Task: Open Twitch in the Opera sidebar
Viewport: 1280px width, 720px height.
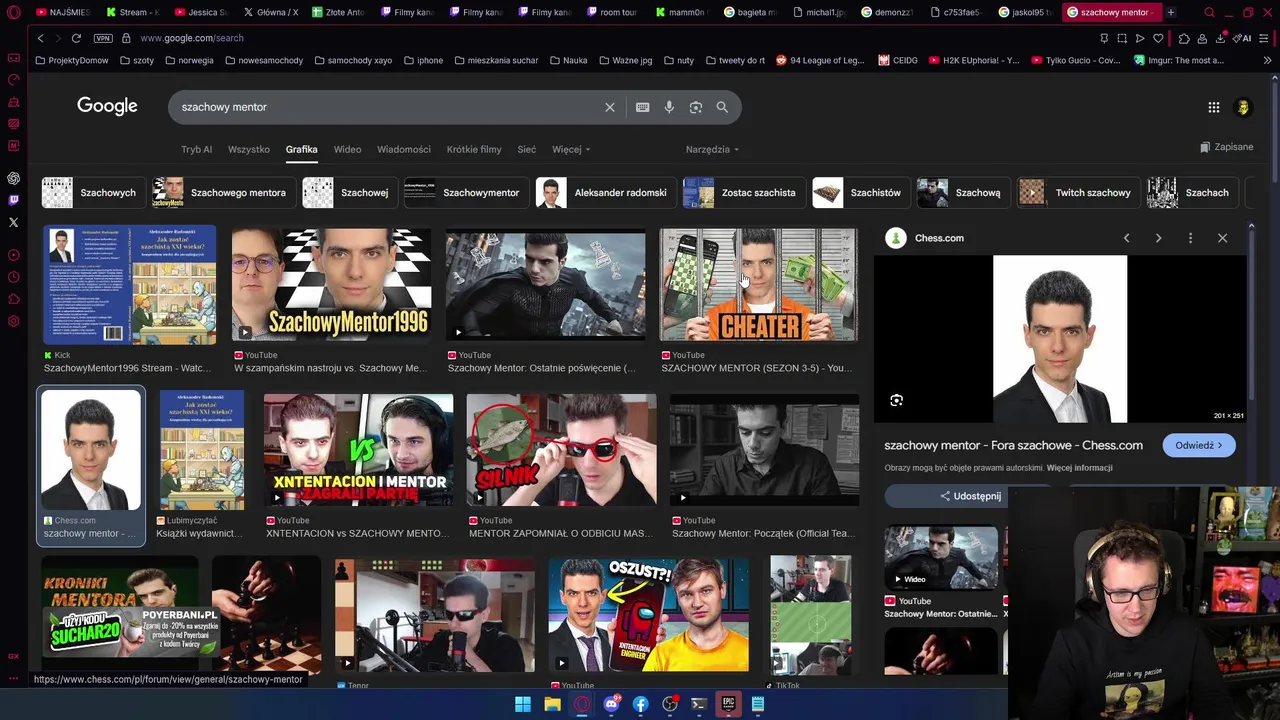Action: tap(14, 200)
